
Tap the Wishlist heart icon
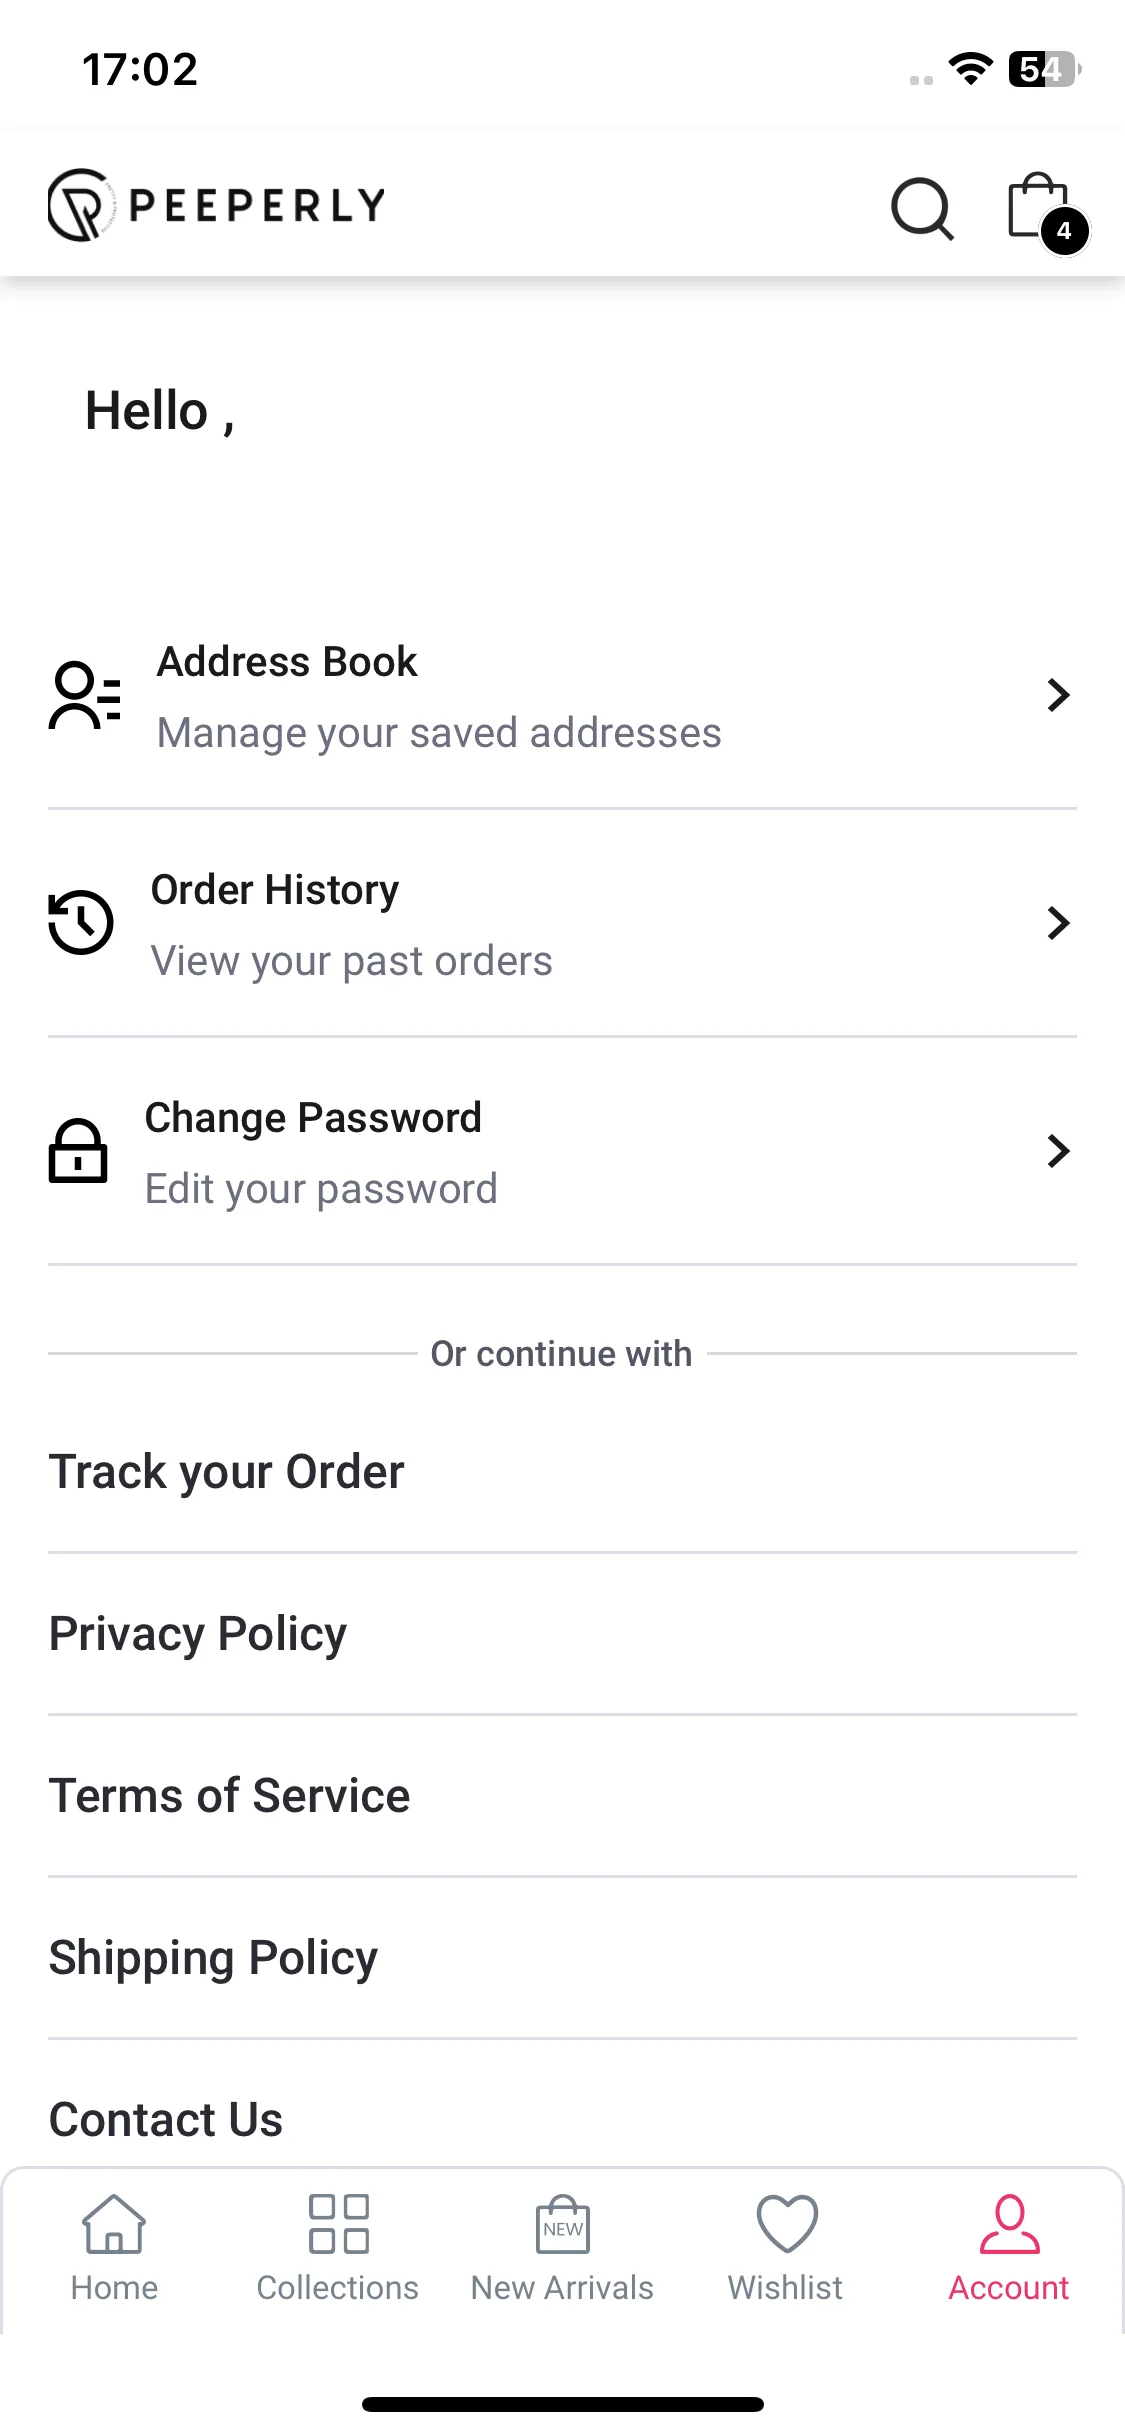(787, 2222)
